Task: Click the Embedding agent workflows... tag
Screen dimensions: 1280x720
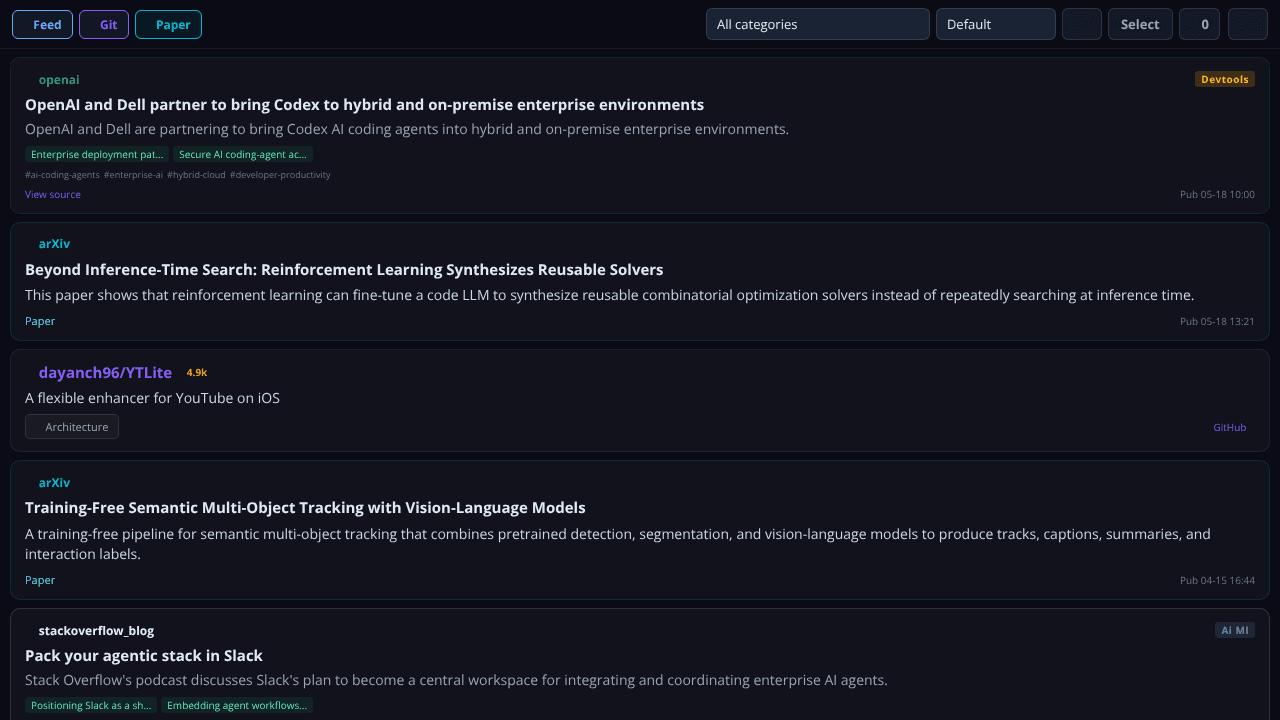Action: pos(237,705)
